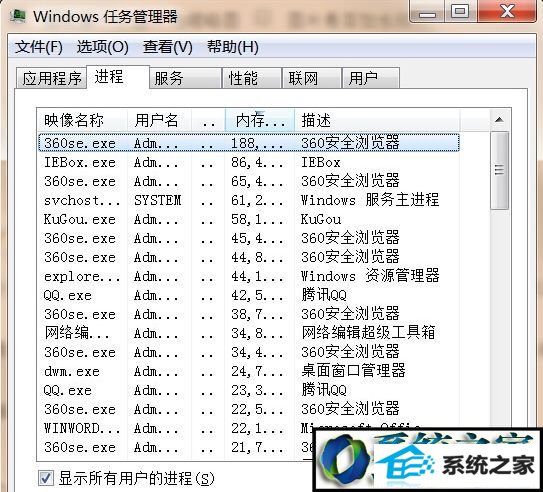Viewport: 543px width, 492px height.
Task: Select the QQ.exe row with 42,5 memory
Action: pos(249,295)
